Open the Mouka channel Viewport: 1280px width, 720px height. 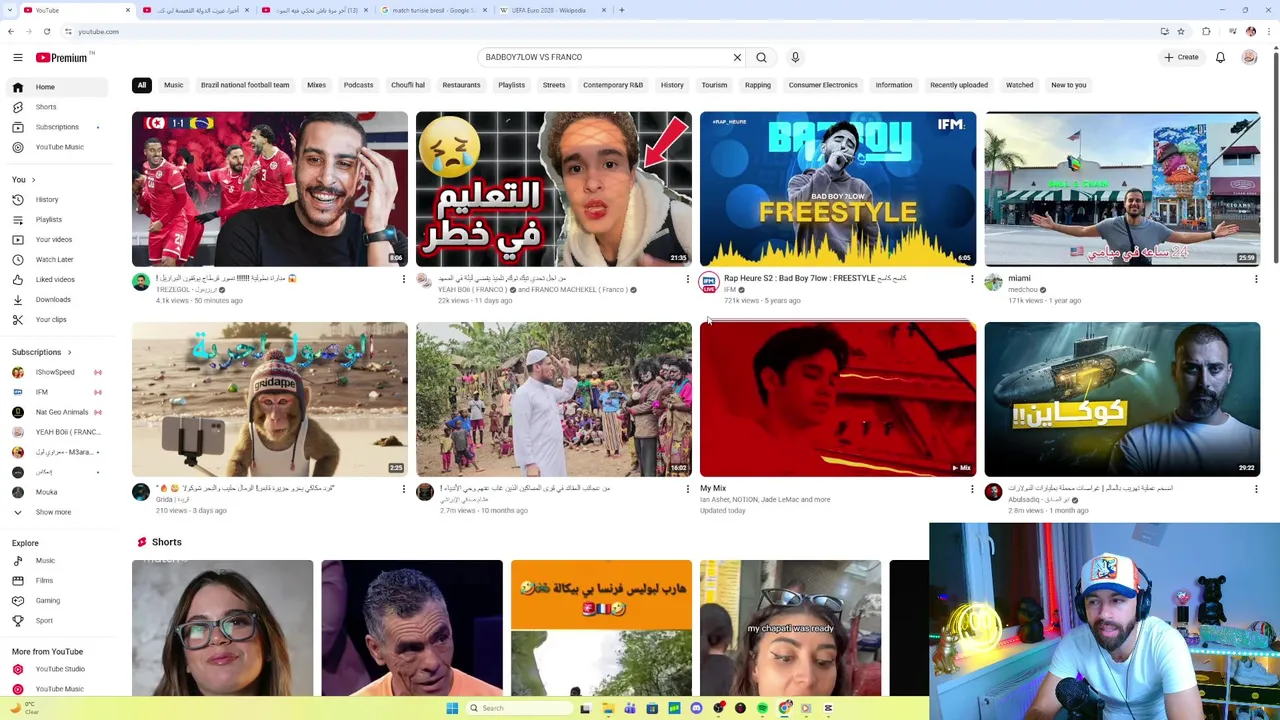coord(55,492)
